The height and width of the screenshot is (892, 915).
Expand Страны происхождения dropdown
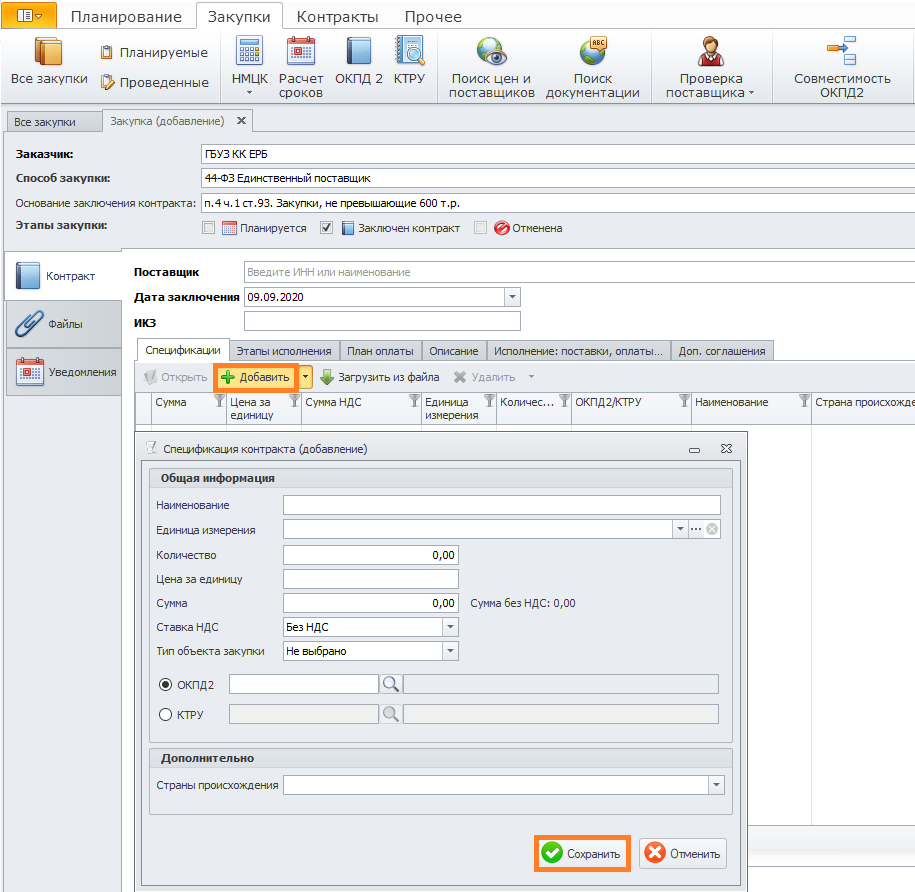tap(716, 785)
